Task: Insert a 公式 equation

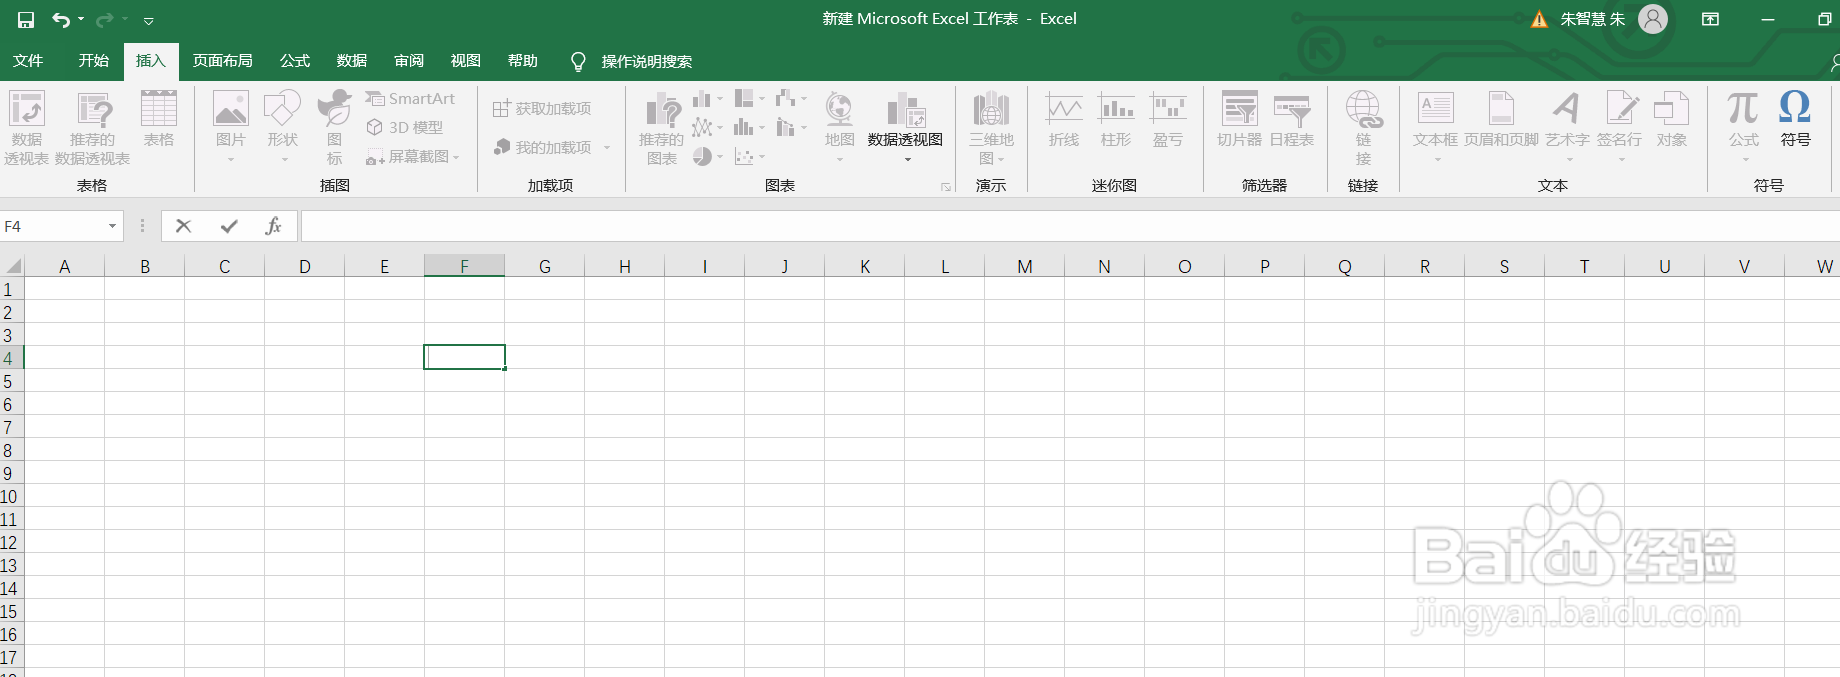Action: tap(1744, 127)
